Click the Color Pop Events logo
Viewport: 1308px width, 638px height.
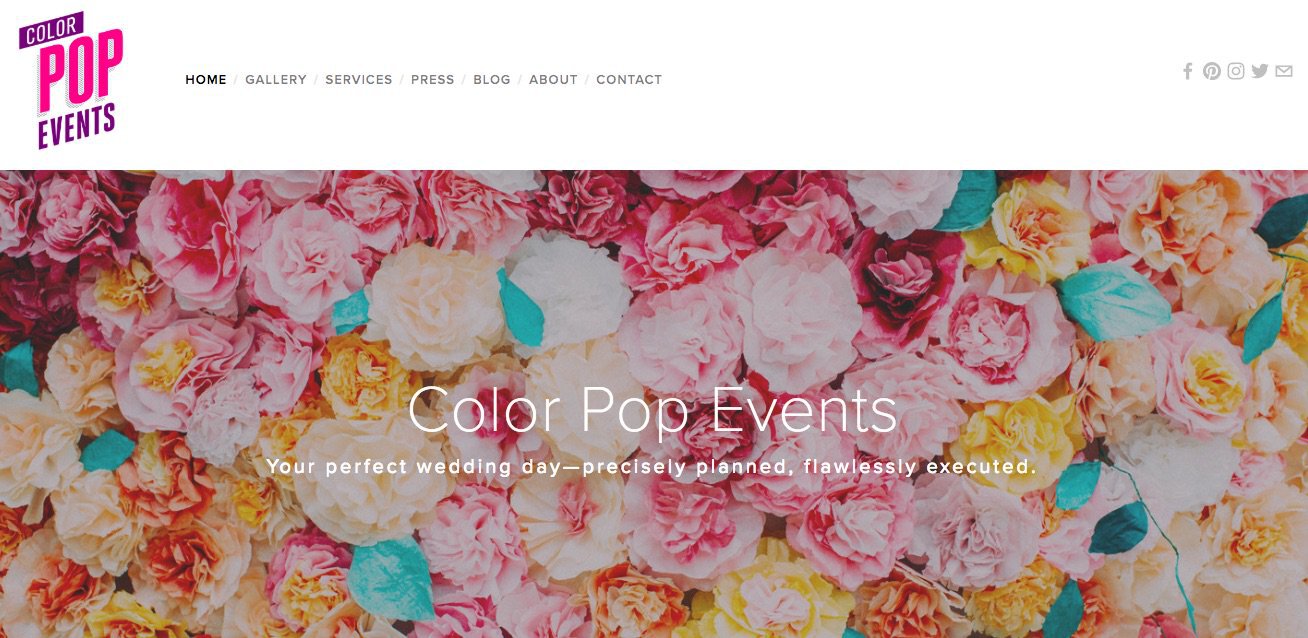tap(71, 80)
